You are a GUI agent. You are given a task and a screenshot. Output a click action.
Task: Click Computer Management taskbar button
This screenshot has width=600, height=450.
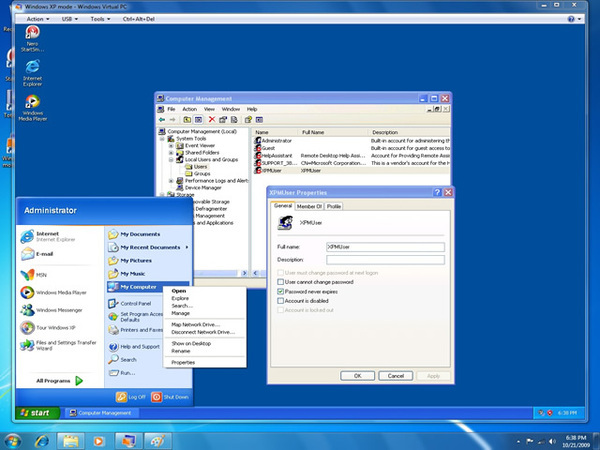(x=101, y=413)
